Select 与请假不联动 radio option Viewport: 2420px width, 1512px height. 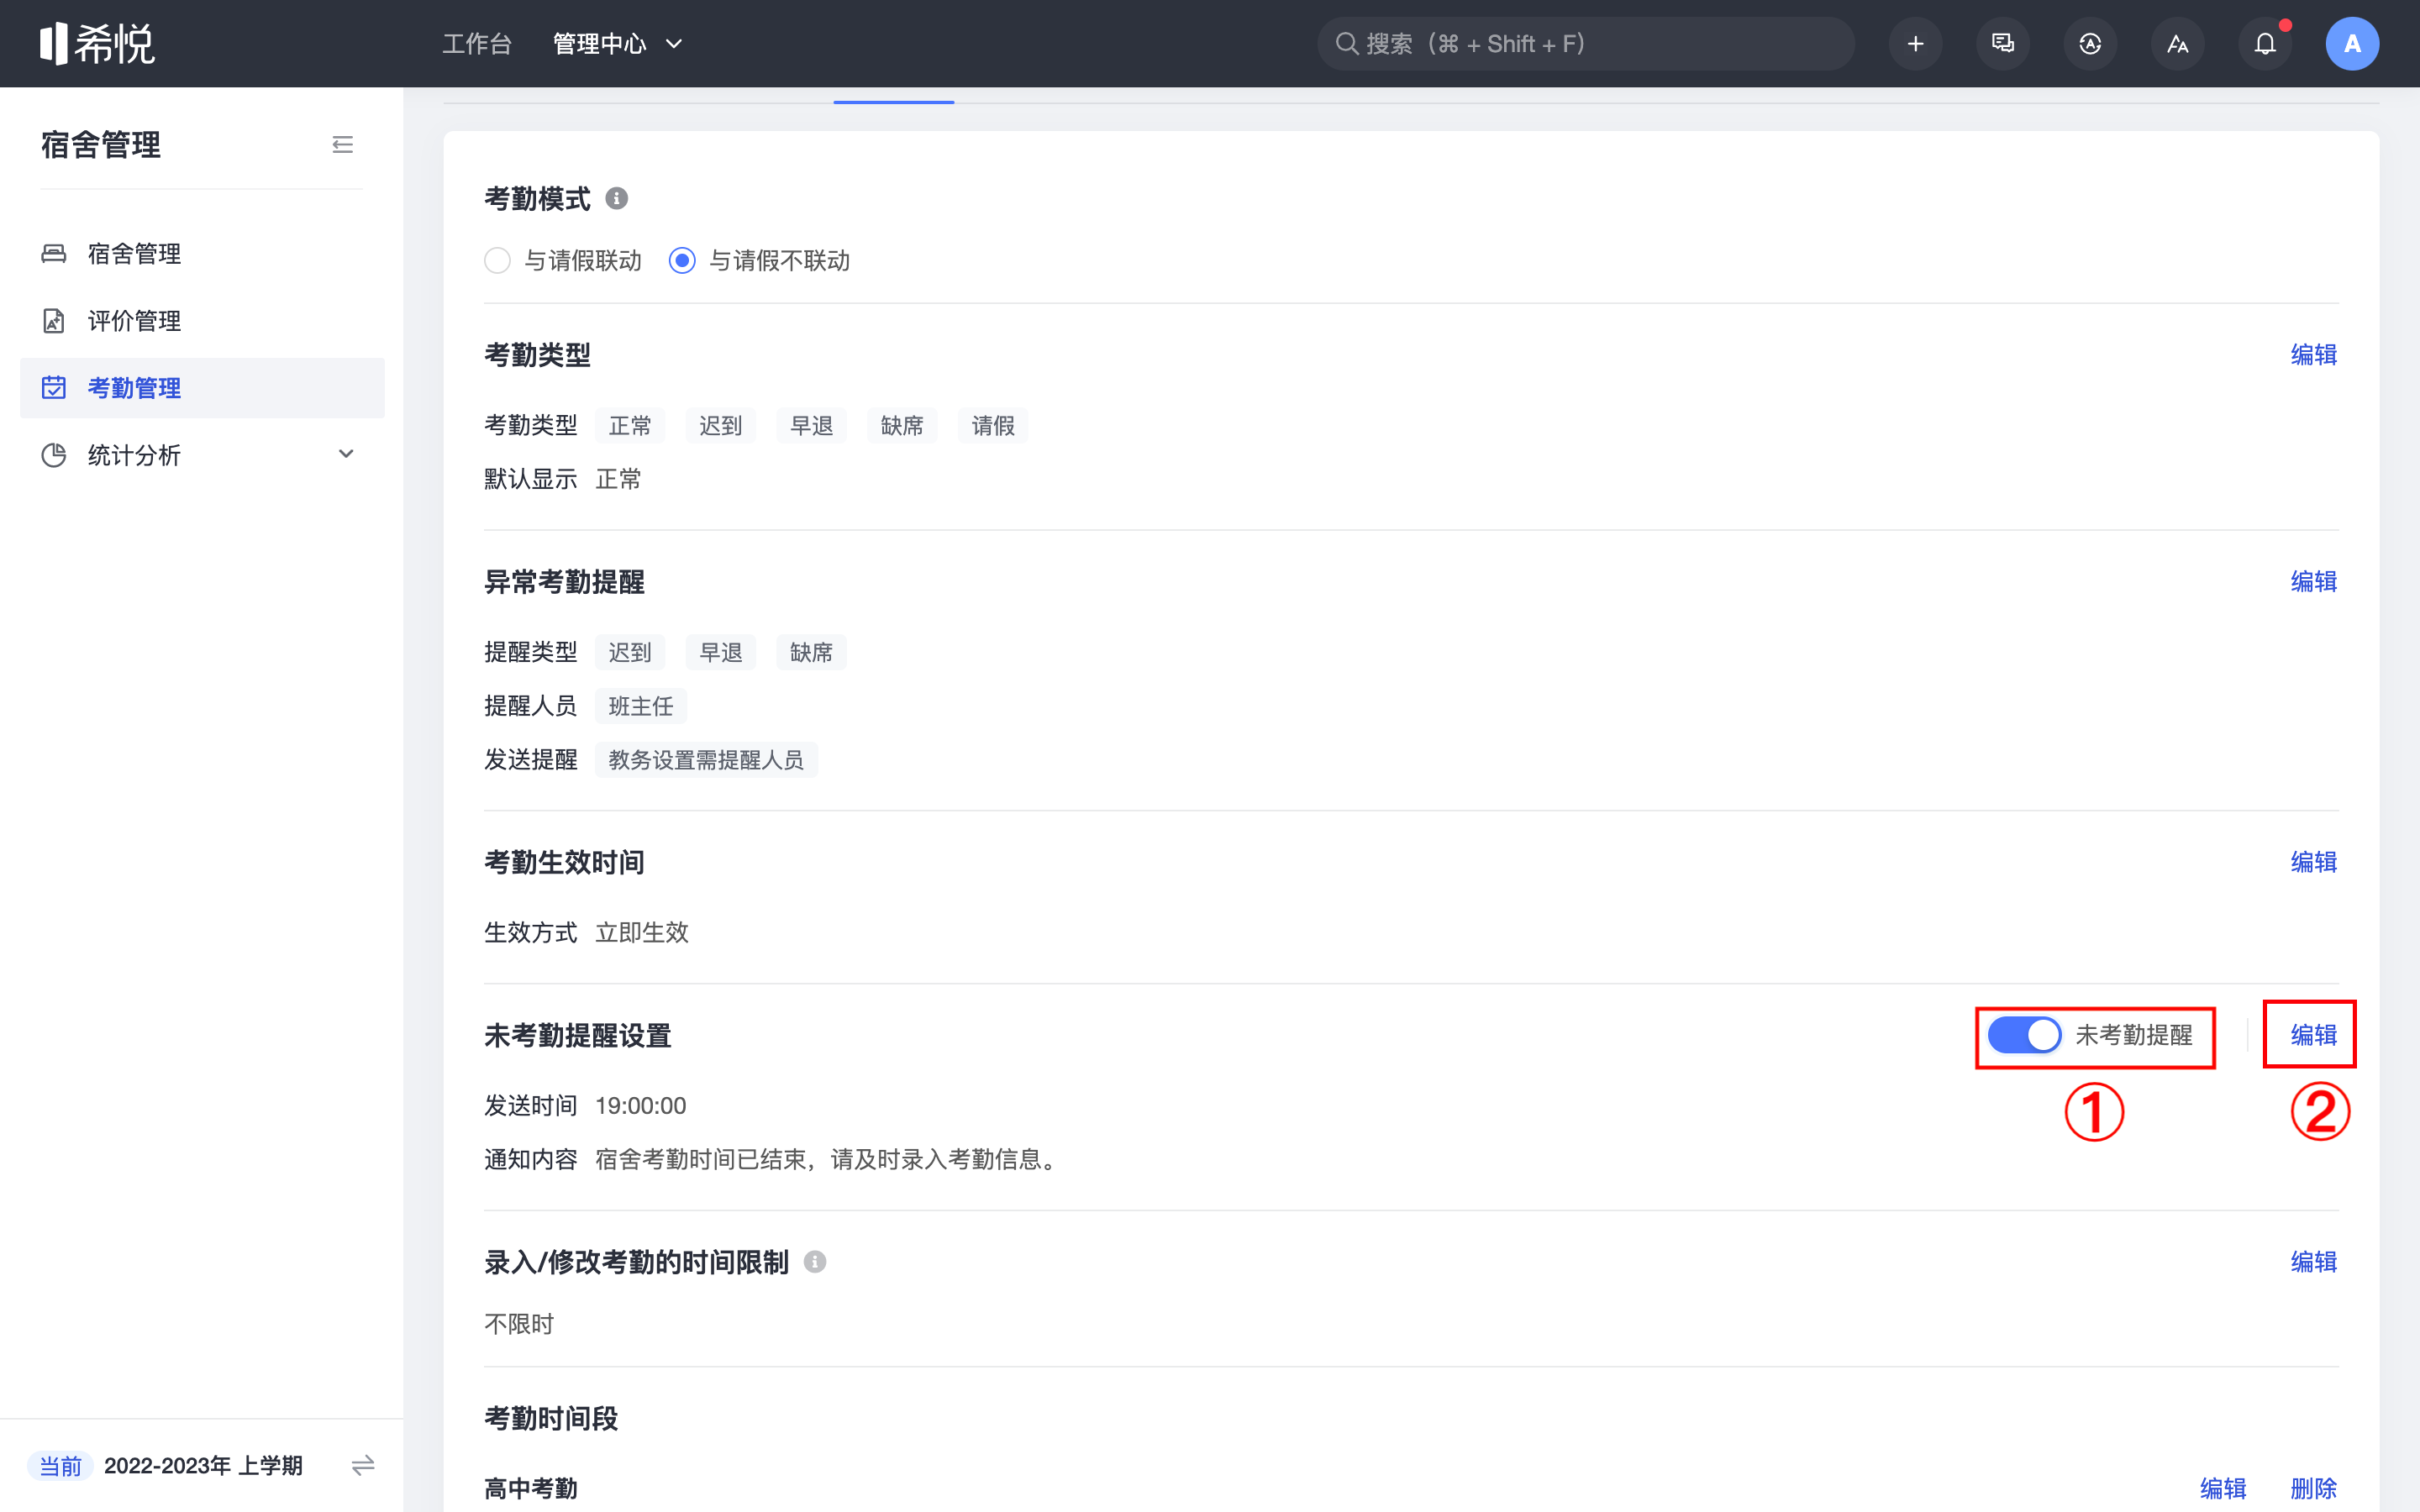[759, 261]
